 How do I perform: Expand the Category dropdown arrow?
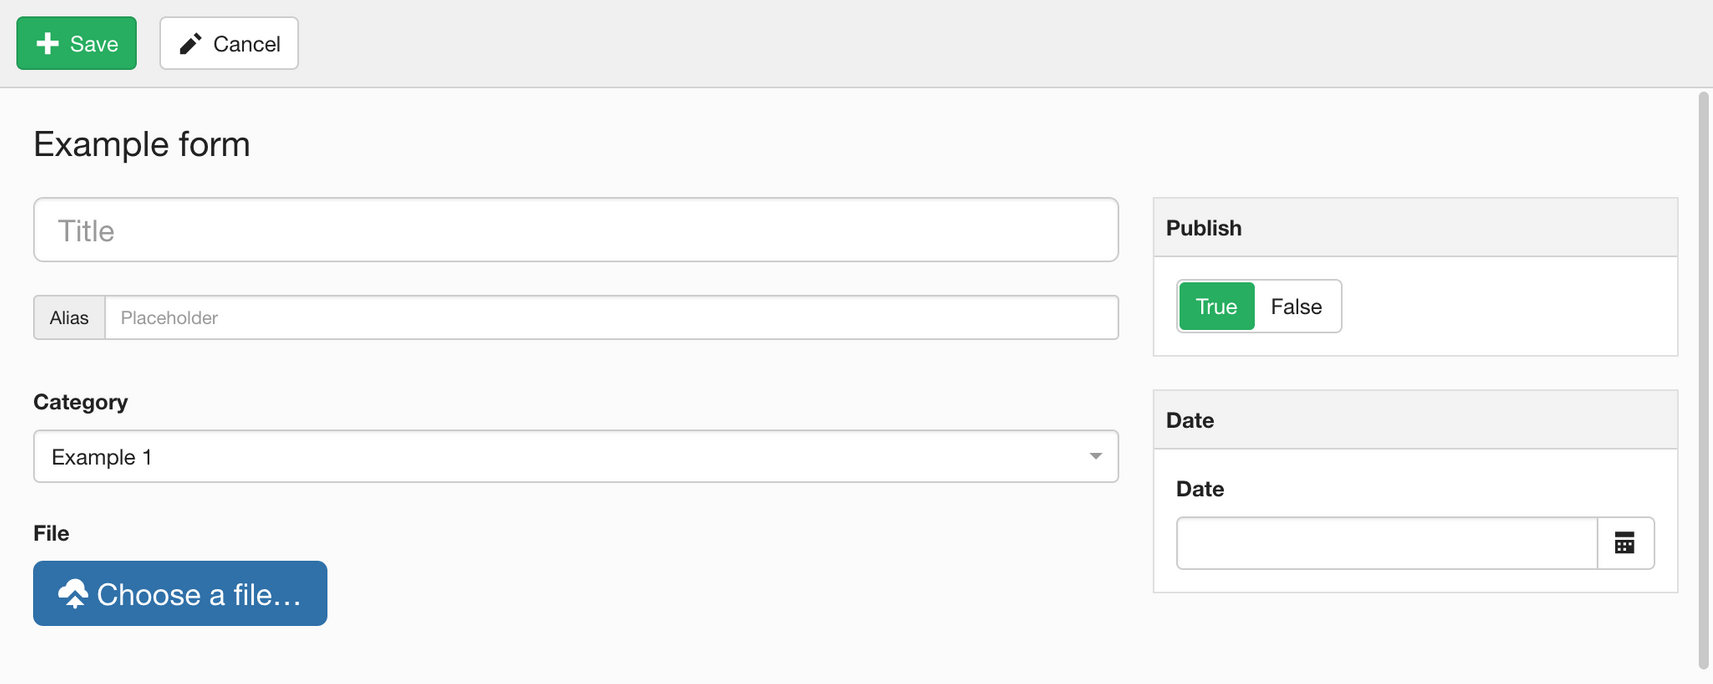(x=1096, y=456)
